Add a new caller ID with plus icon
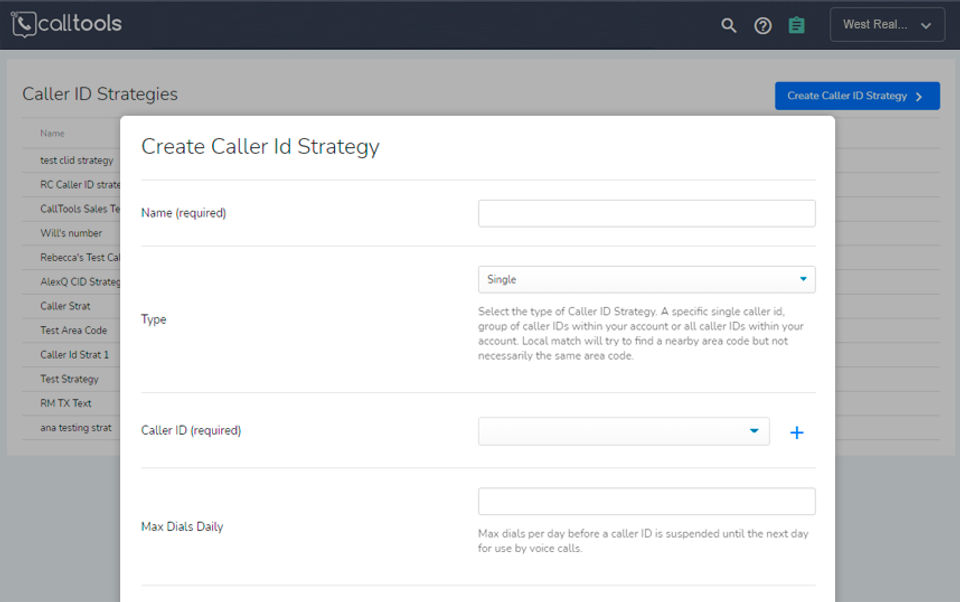Image resolution: width=960 pixels, height=602 pixels. (x=797, y=432)
